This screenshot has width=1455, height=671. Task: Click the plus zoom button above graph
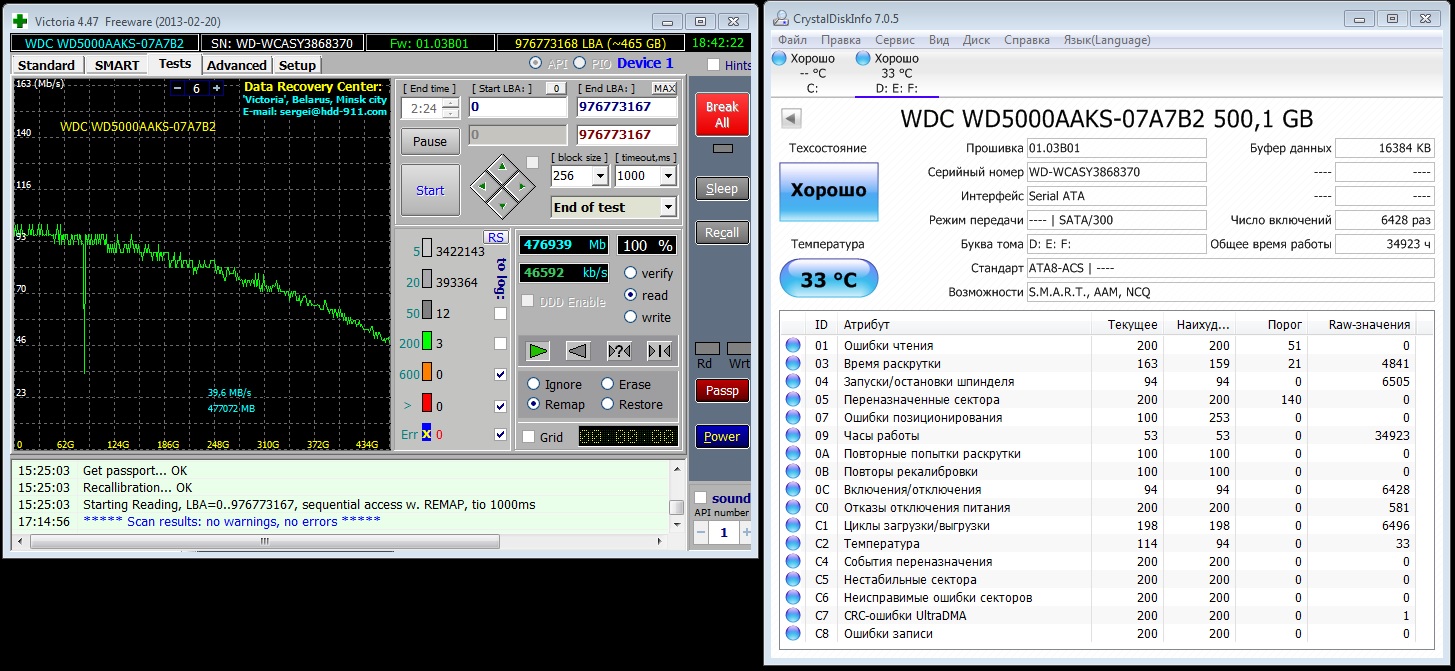pos(215,88)
